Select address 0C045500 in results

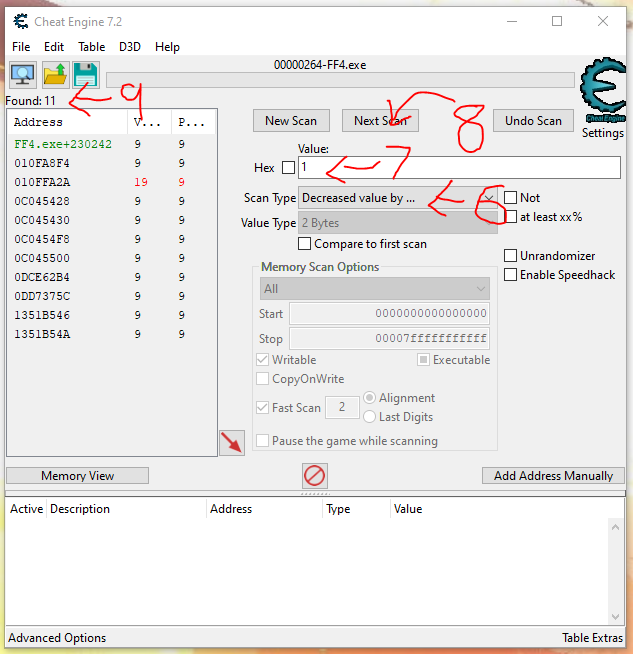coord(112,258)
